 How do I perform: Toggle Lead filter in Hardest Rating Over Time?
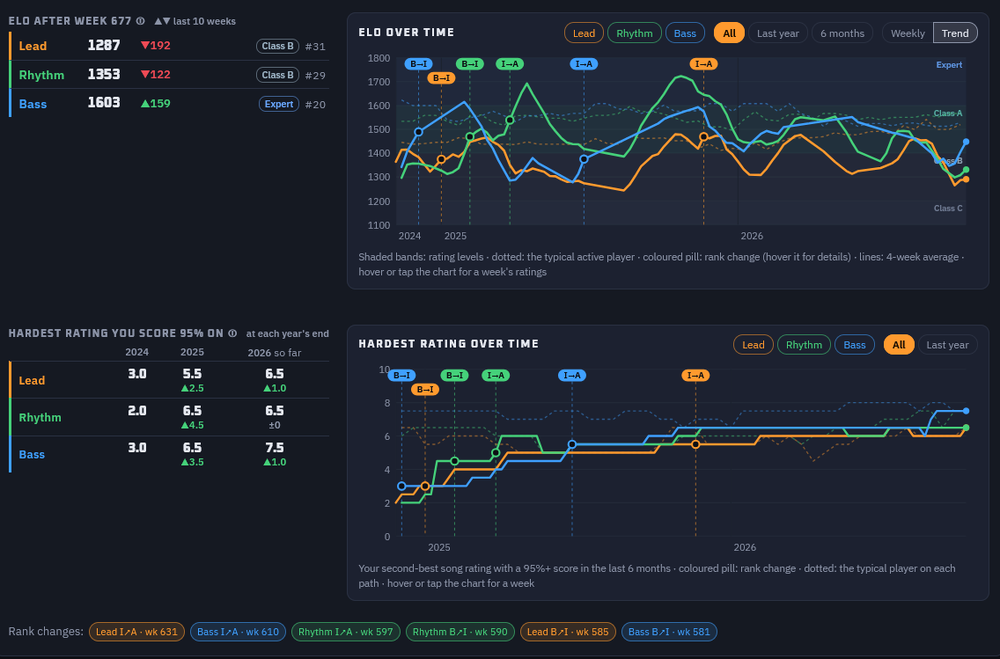[753, 344]
